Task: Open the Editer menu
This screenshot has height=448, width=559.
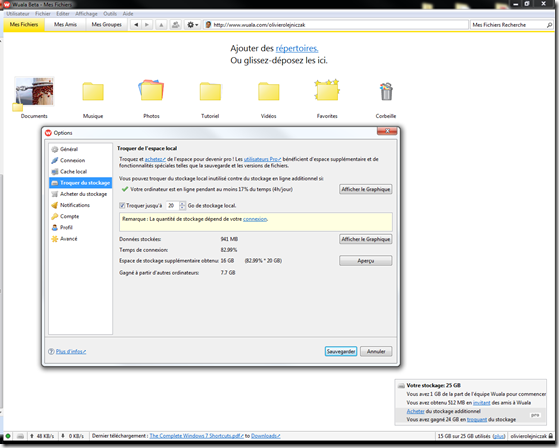Action: point(63,14)
